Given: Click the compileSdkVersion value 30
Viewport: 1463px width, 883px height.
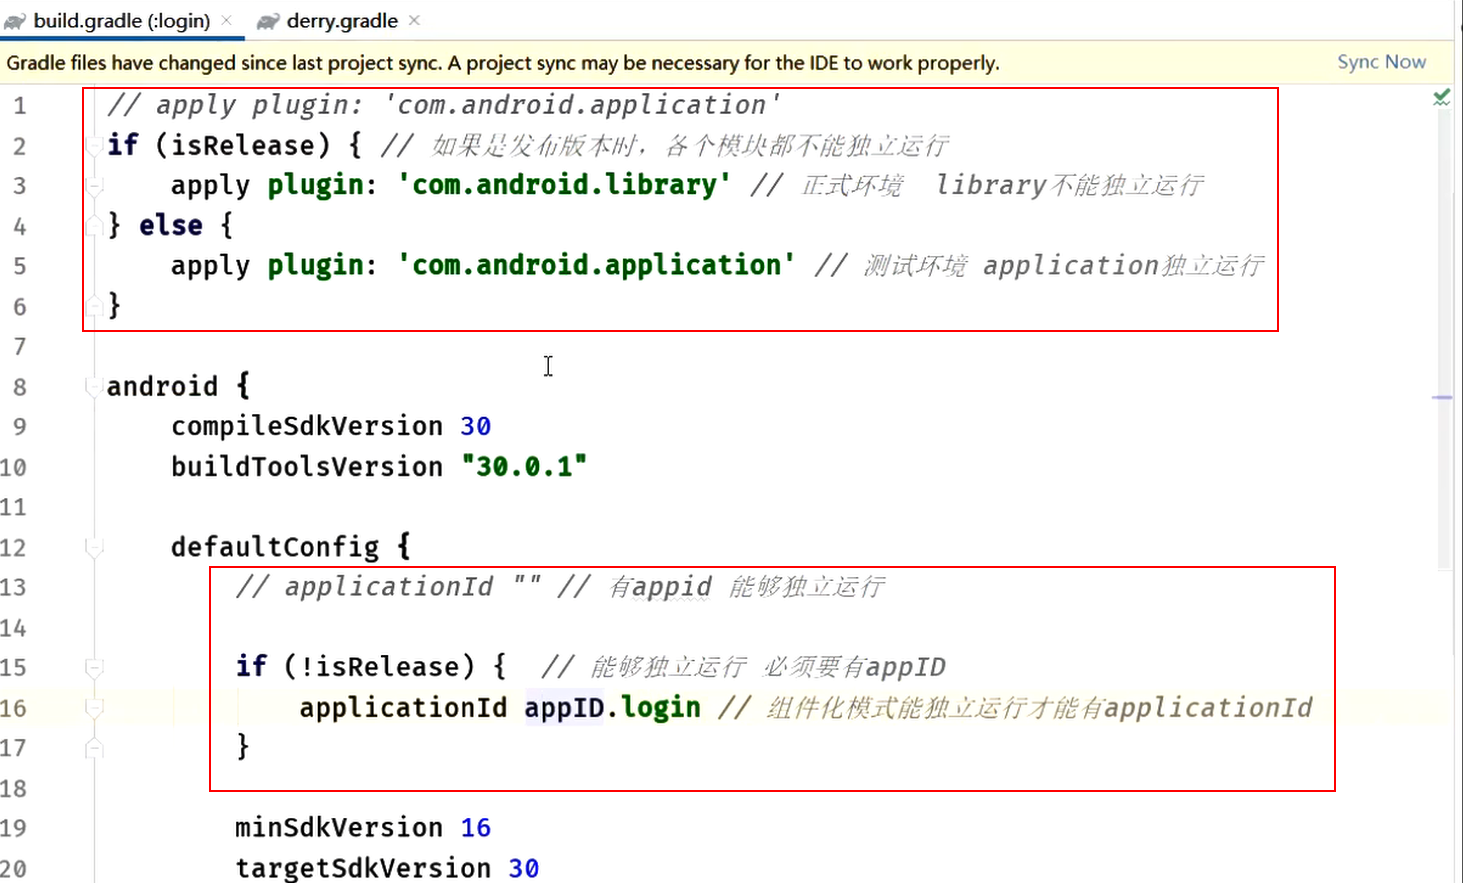Looking at the screenshot, I should [477, 426].
